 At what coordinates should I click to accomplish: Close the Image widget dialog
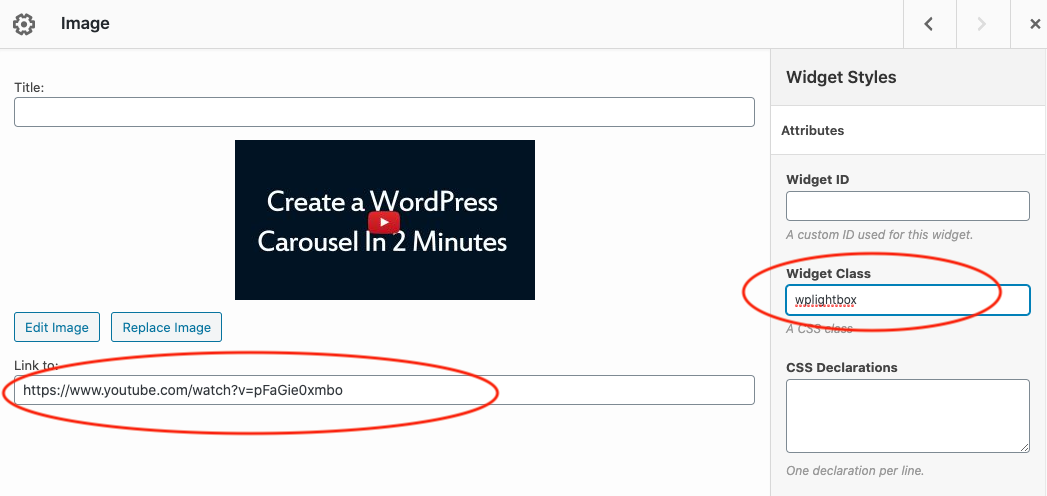click(1035, 24)
